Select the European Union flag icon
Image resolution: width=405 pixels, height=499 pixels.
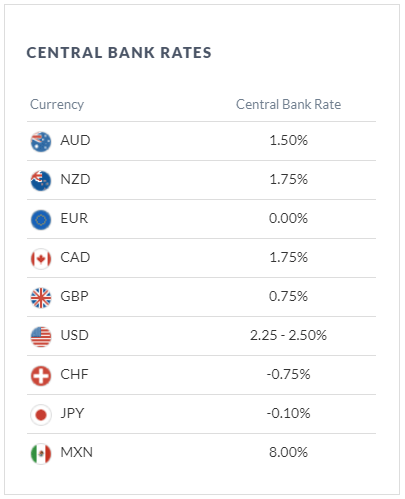coord(41,220)
